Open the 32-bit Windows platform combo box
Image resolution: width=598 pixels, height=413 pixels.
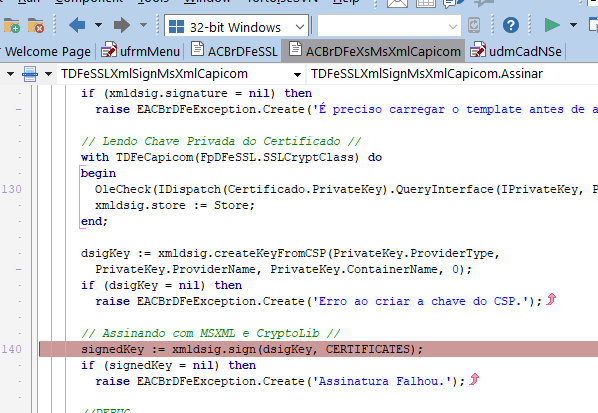coord(236,26)
